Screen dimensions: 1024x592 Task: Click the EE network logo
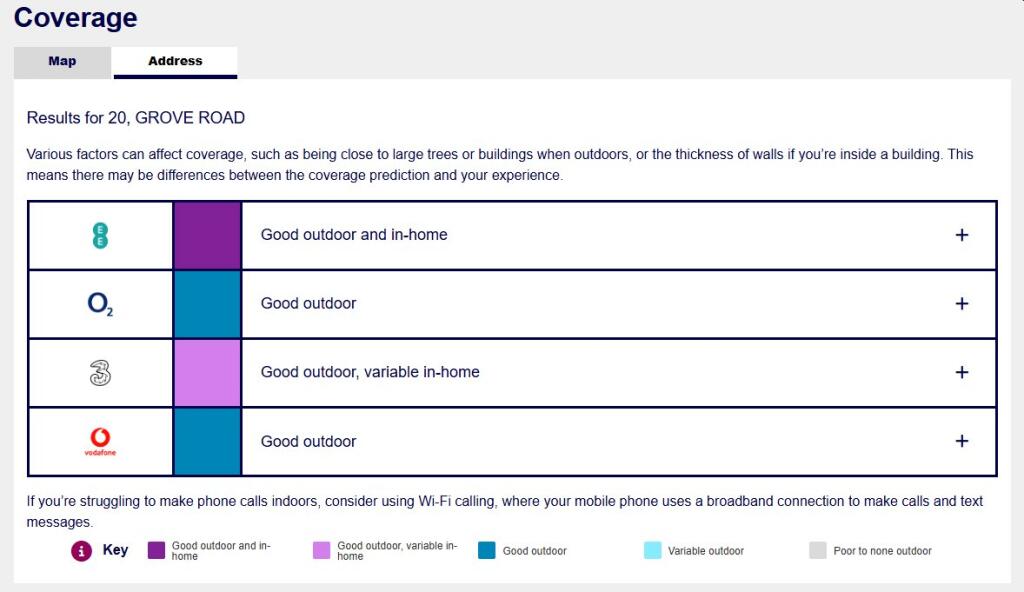tap(100, 236)
